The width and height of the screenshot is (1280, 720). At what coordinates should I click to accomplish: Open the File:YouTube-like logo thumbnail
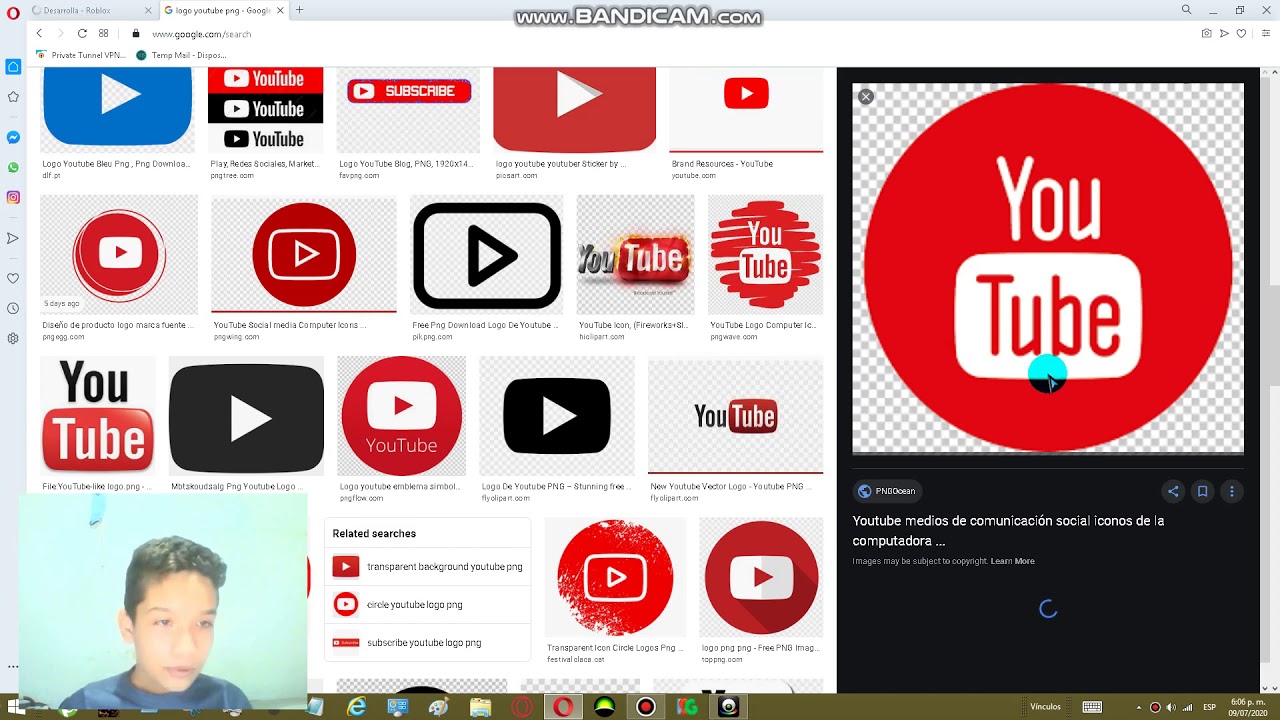point(97,415)
